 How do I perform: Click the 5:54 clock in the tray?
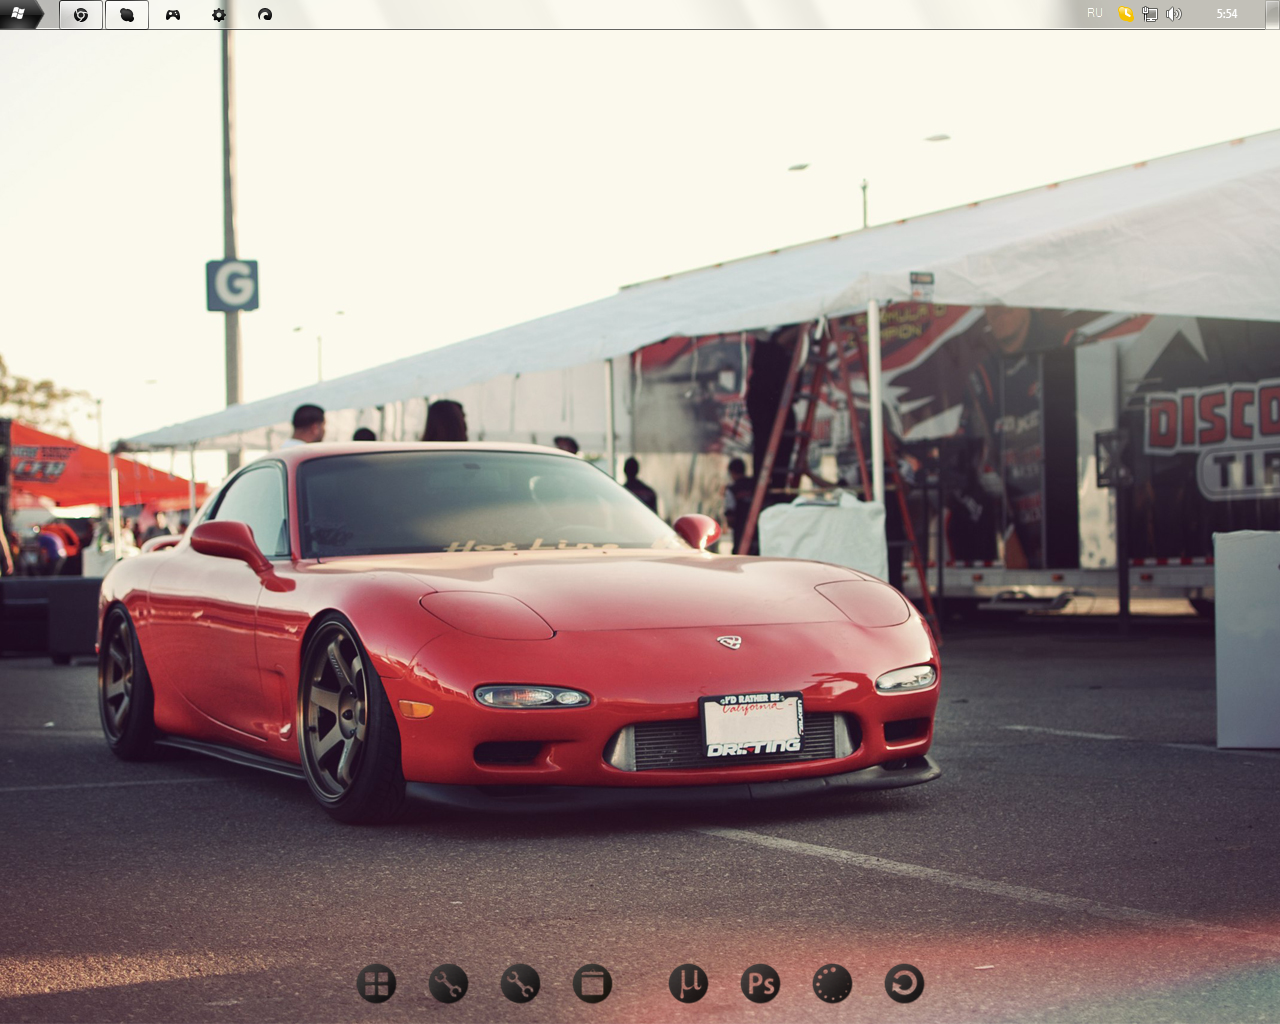(x=1227, y=14)
